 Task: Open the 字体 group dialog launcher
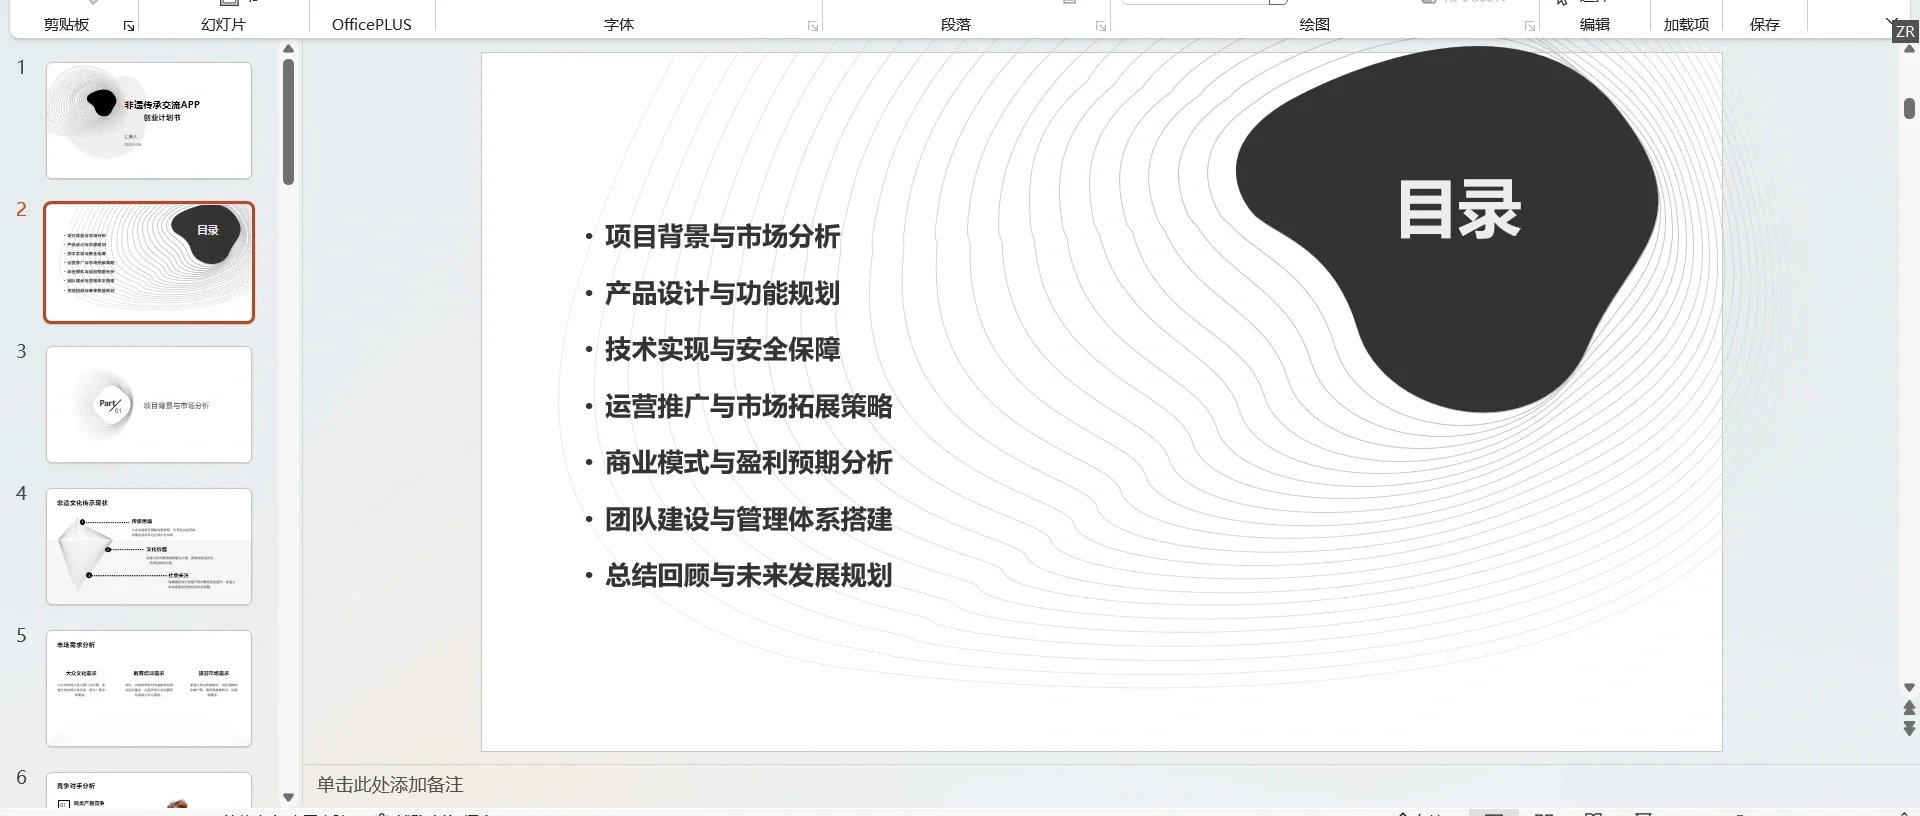tap(813, 26)
